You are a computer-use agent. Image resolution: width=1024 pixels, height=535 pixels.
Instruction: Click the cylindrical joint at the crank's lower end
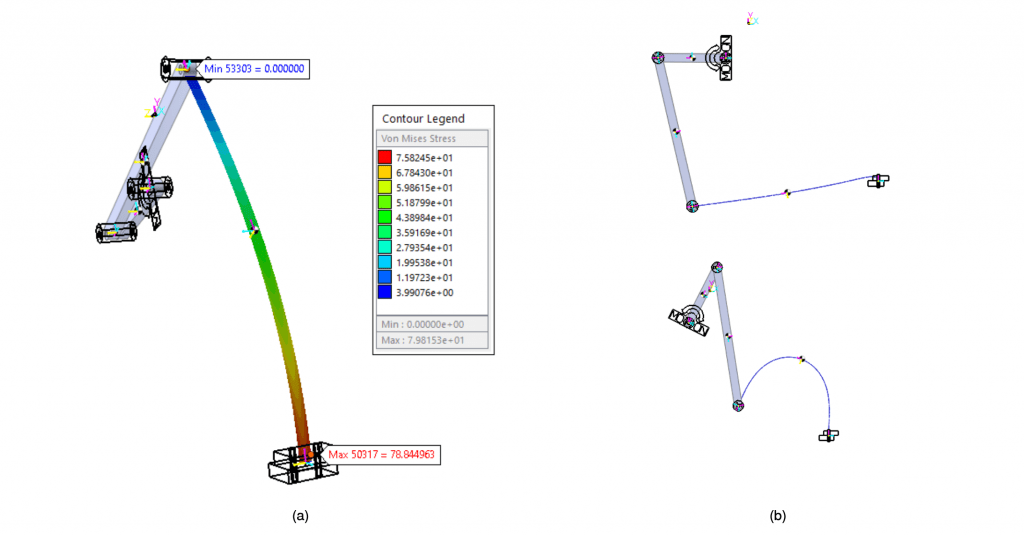pyautogui.click(x=116, y=232)
